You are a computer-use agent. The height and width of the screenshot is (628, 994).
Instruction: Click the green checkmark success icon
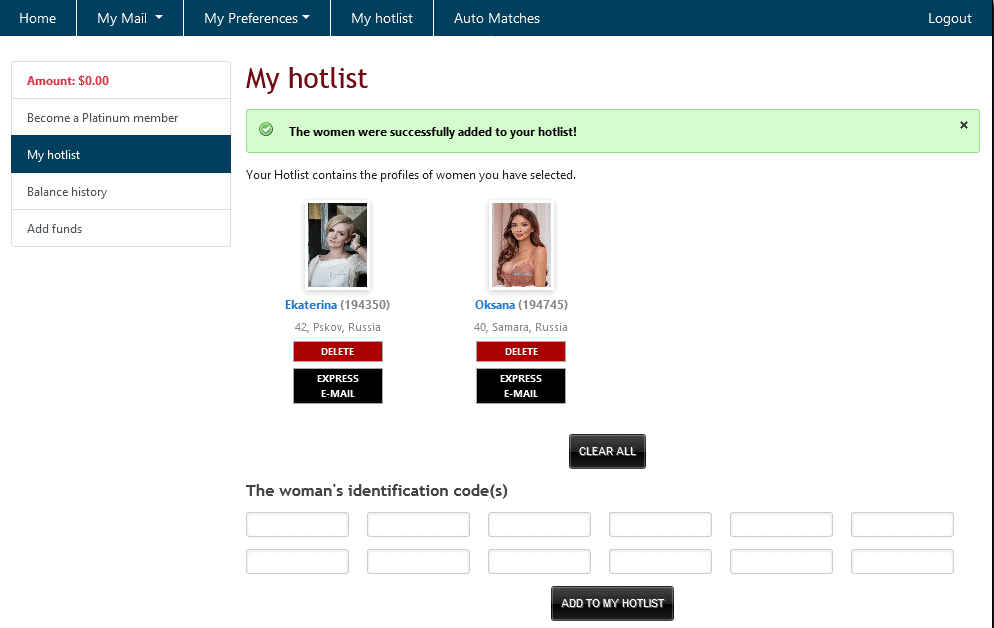pyautogui.click(x=266, y=129)
